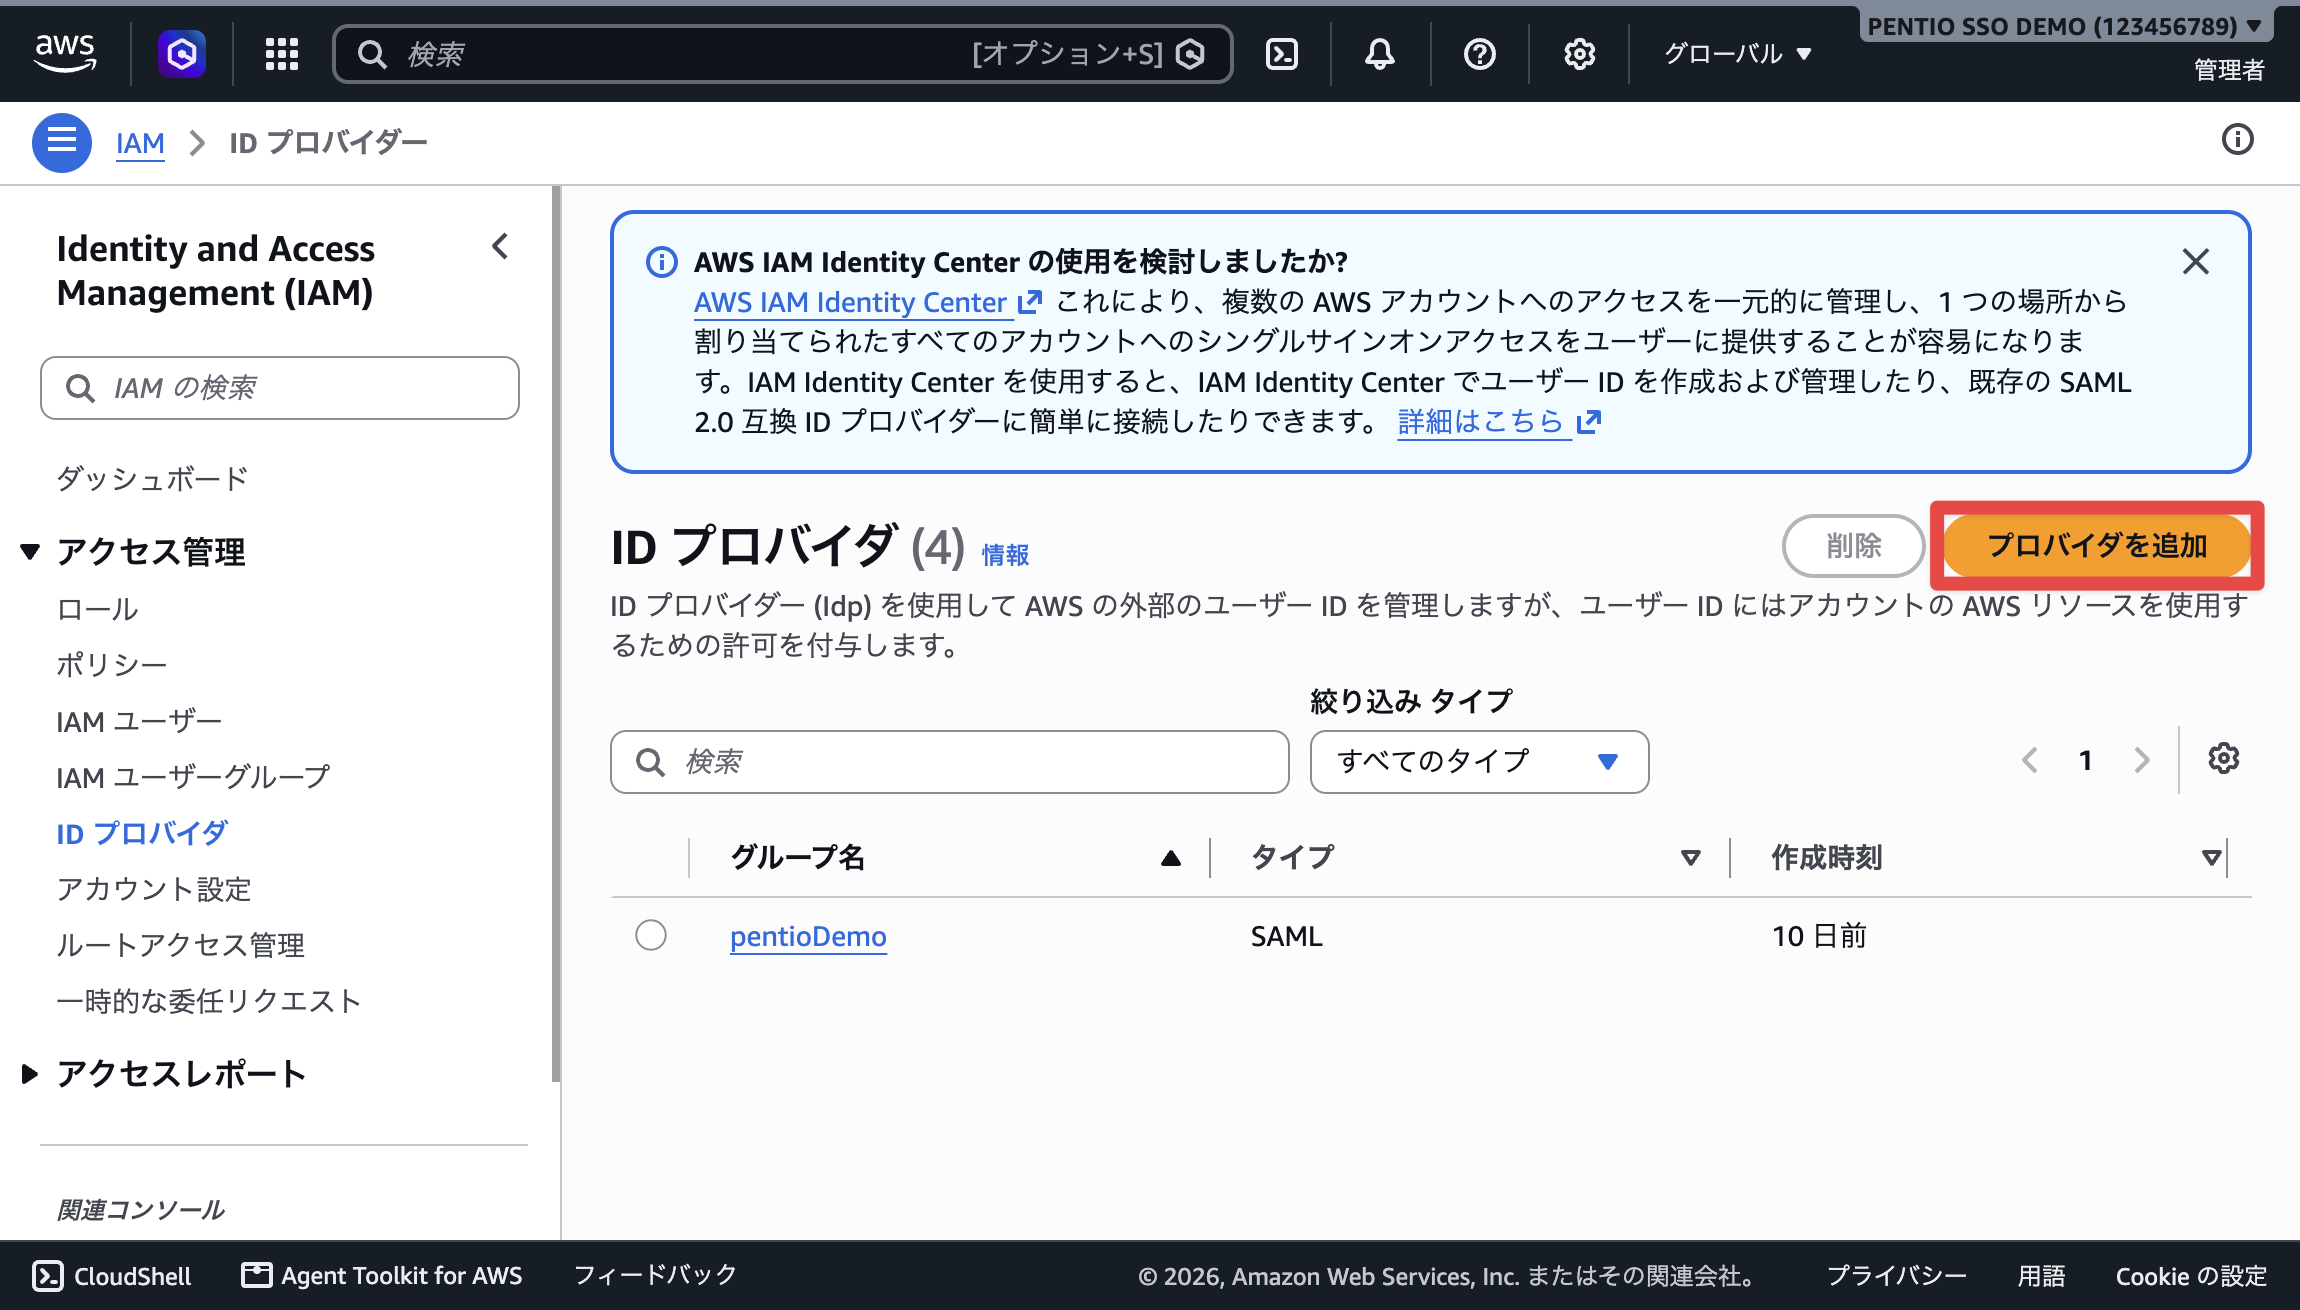The width and height of the screenshot is (2300, 1310).
Task: Open table preferences gear icon
Action: pos(2224,759)
